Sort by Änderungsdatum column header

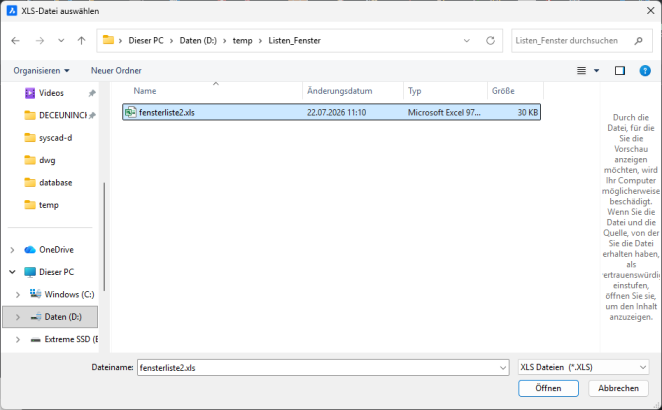pos(339,91)
